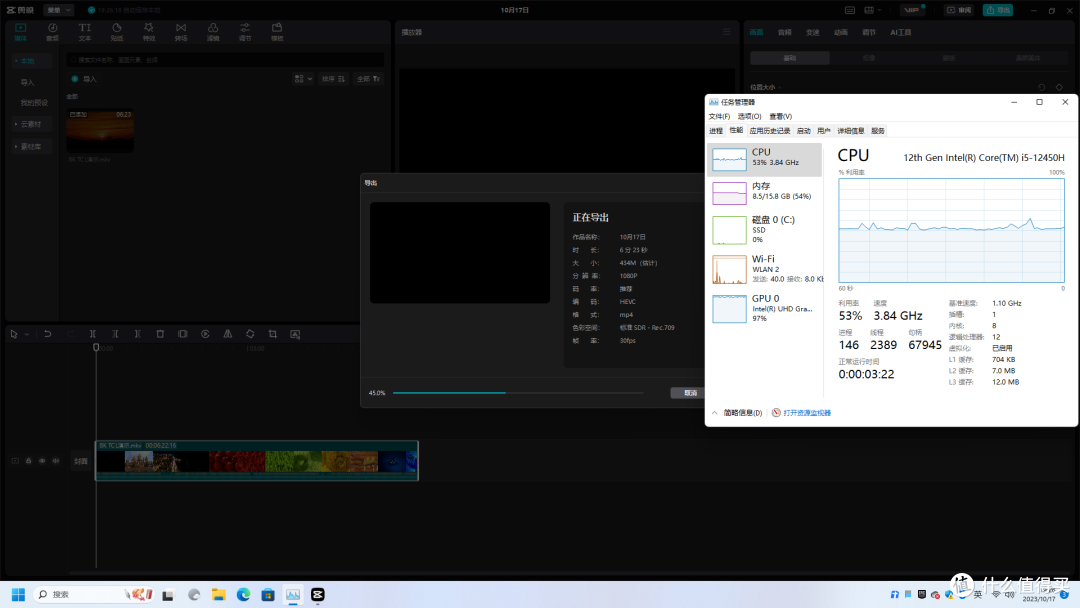Open 文件(F) menu in Task Manager
Image resolution: width=1080 pixels, height=608 pixels.
[x=719, y=116]
